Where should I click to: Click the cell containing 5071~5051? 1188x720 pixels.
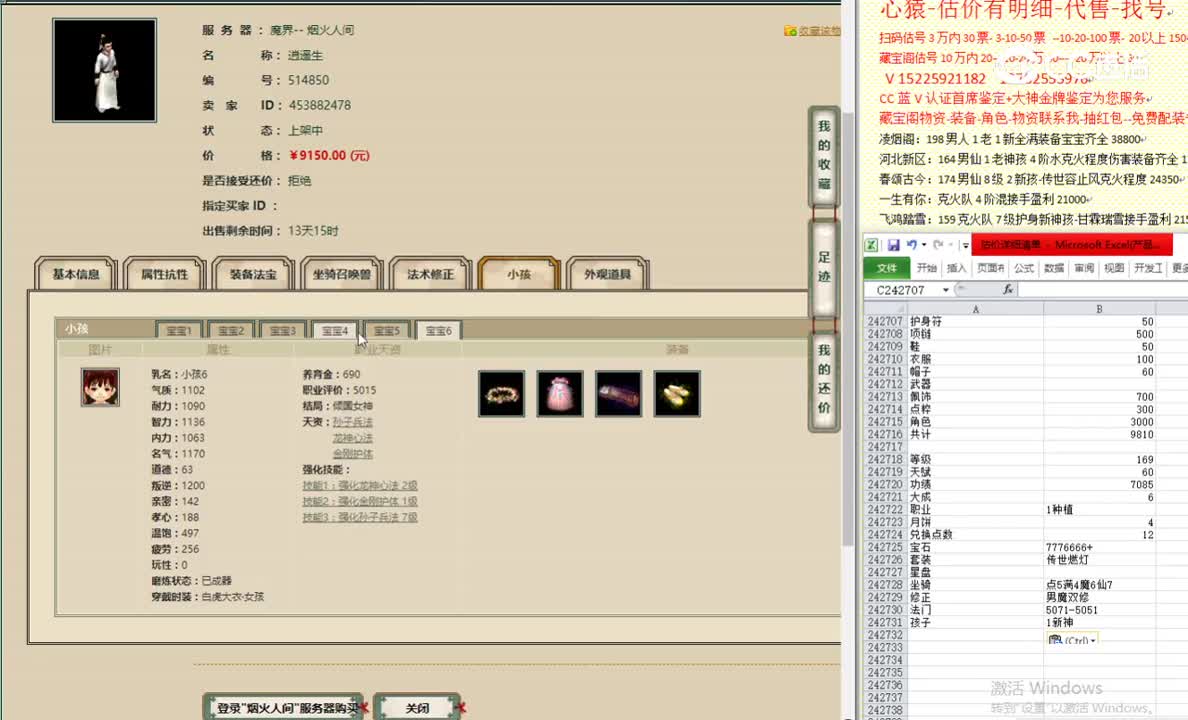point(1099,609)
